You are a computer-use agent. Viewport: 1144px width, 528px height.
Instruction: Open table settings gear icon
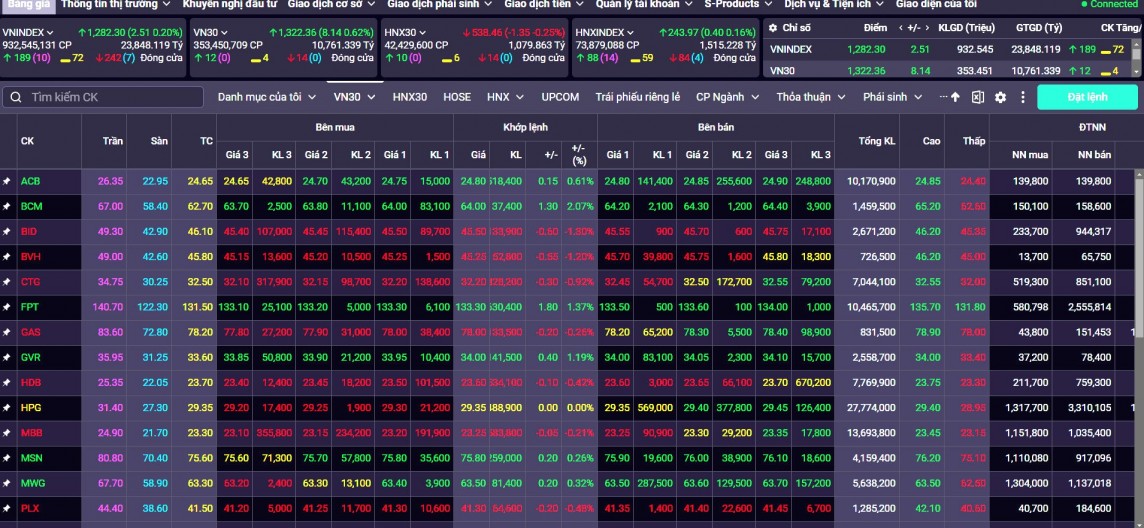click(1001, 97)
